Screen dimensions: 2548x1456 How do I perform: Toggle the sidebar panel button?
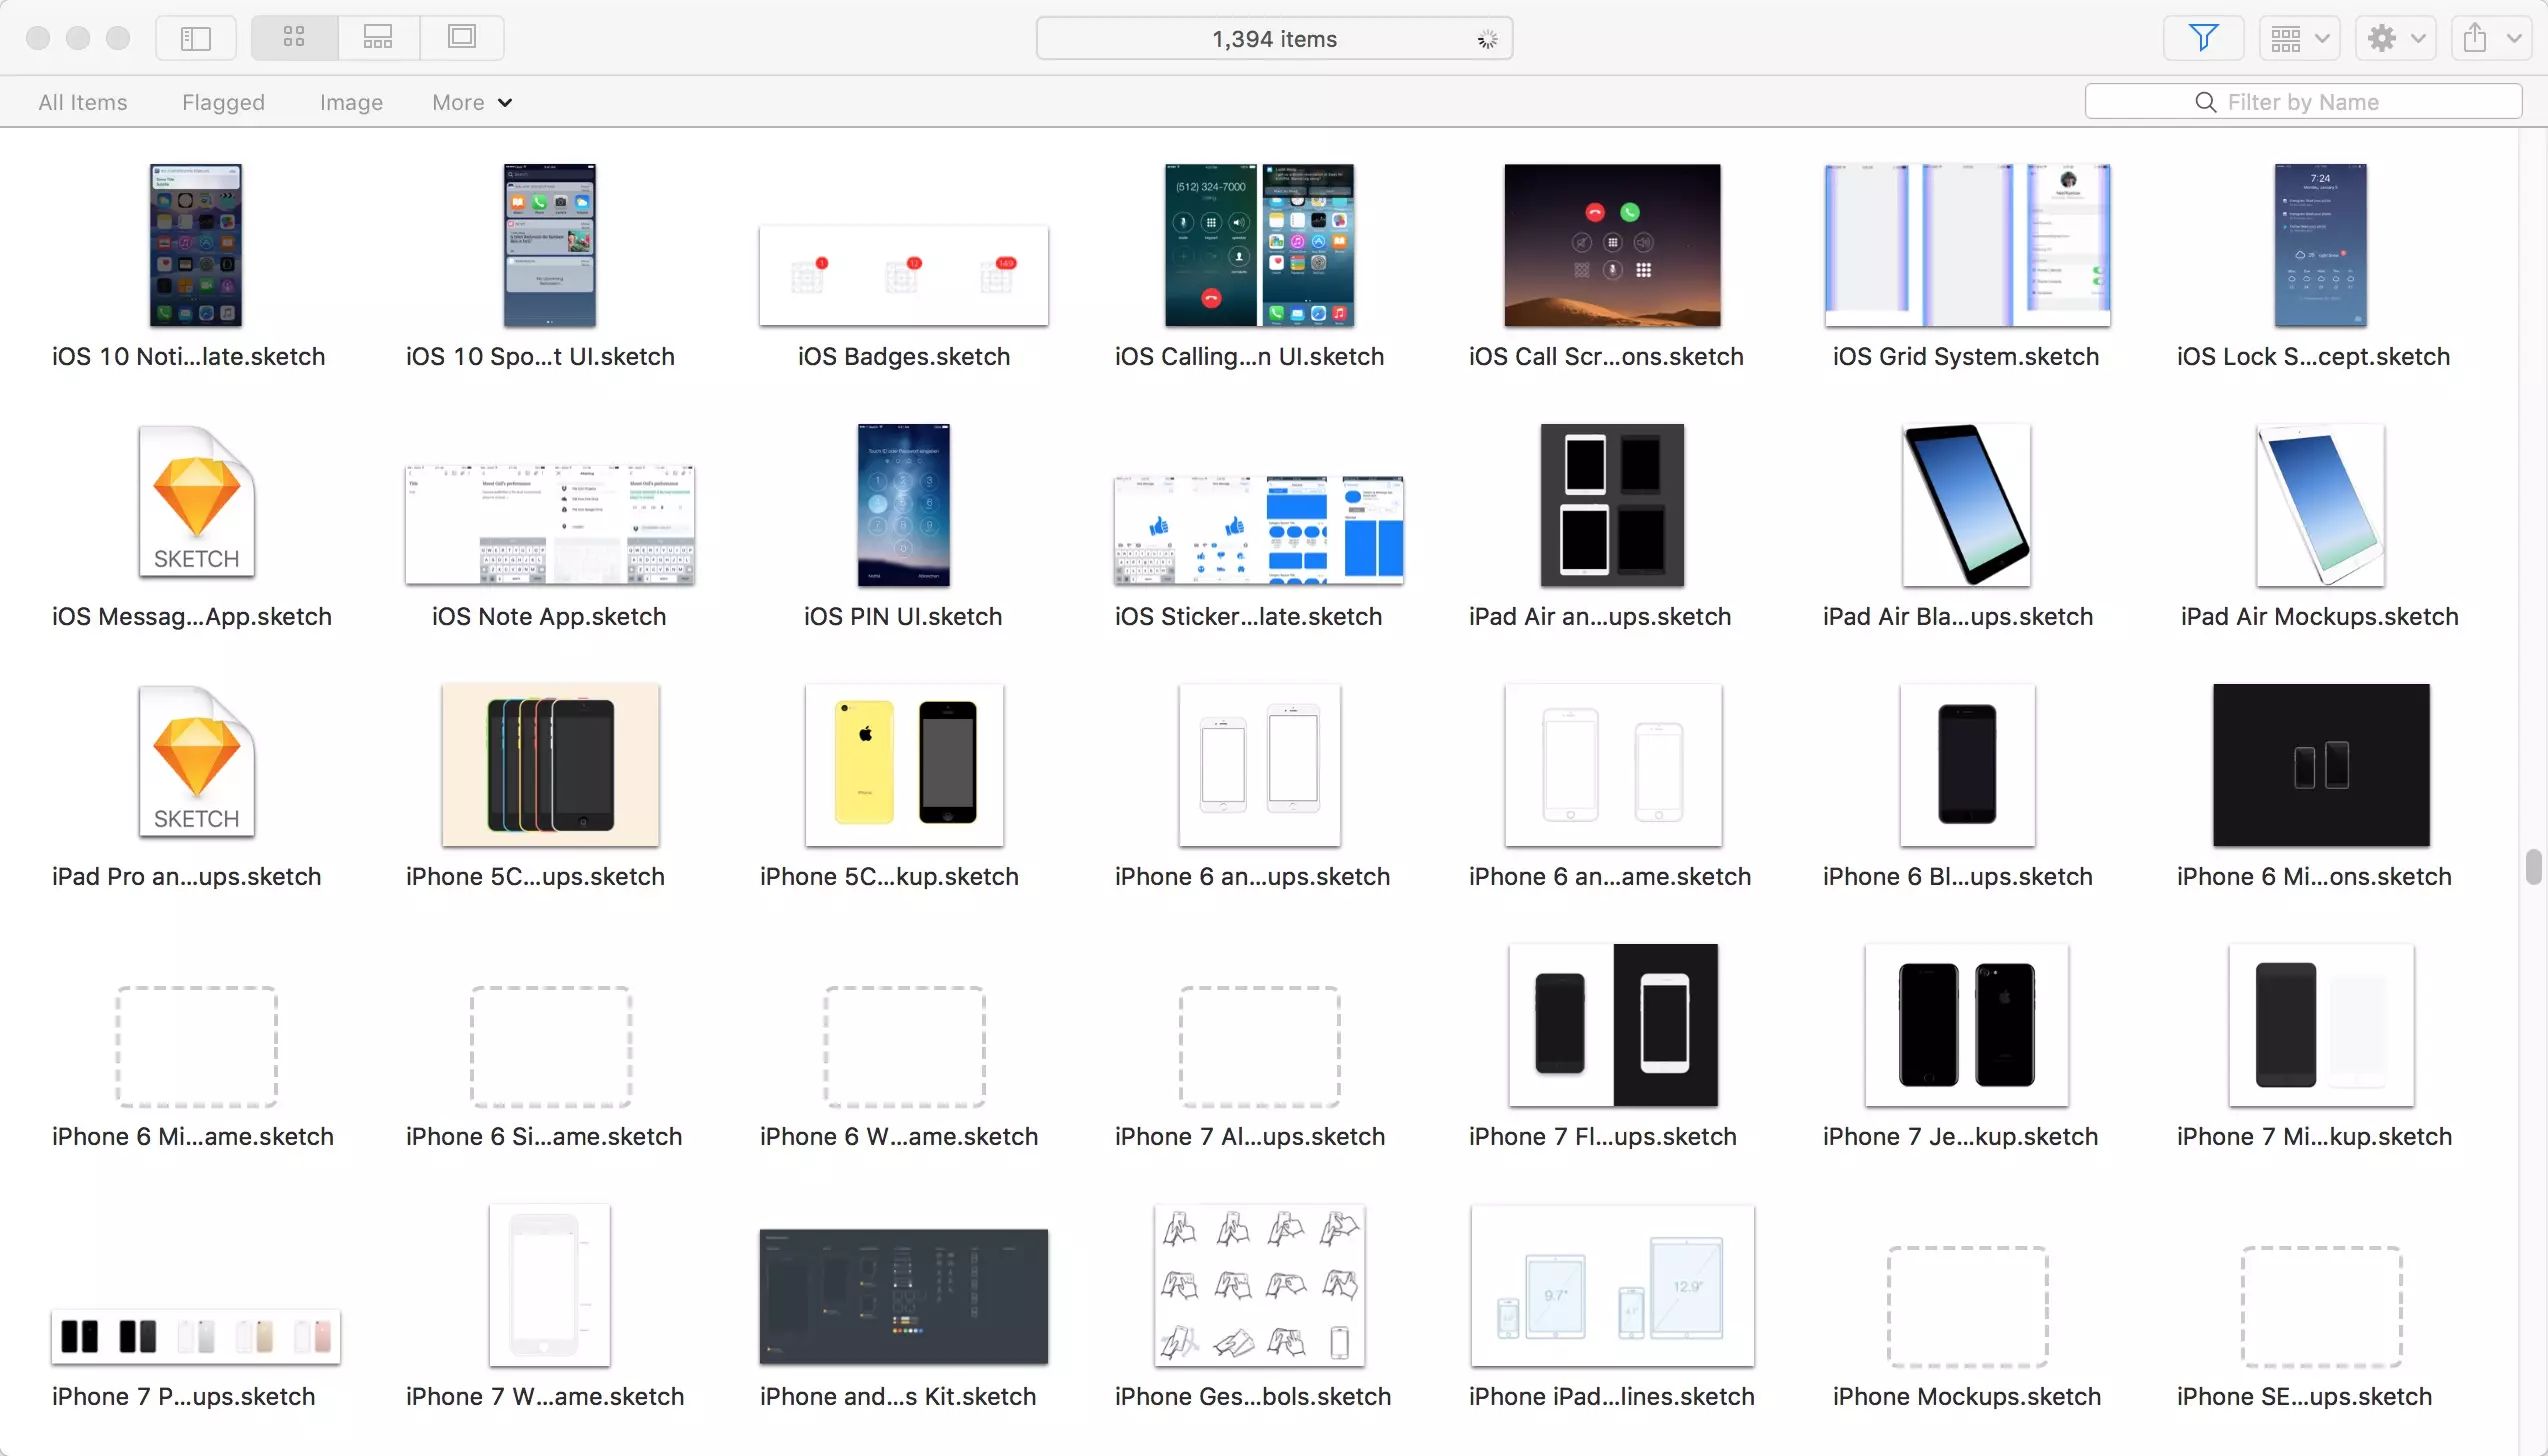point(196,38)
